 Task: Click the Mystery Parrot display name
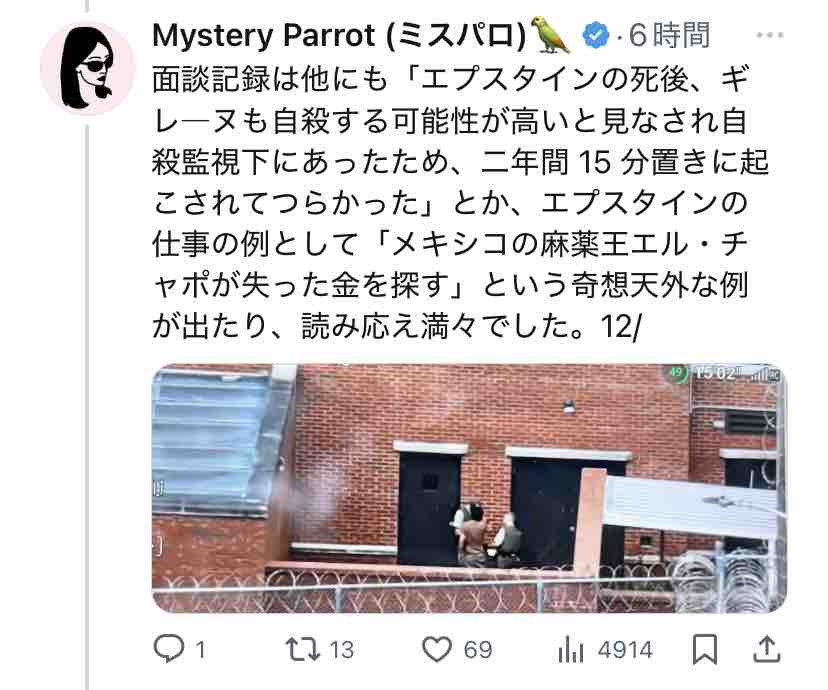[340, 35]
